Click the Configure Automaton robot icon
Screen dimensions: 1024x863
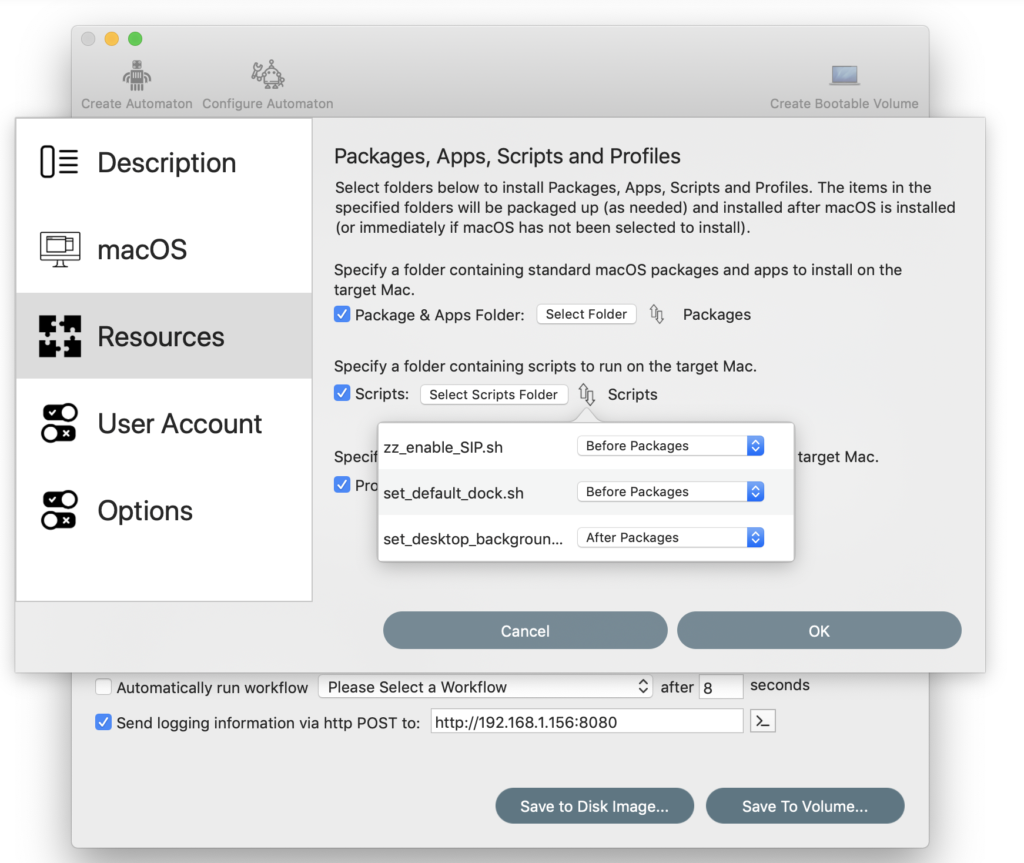pyautogui.click(x=268, y=74)
